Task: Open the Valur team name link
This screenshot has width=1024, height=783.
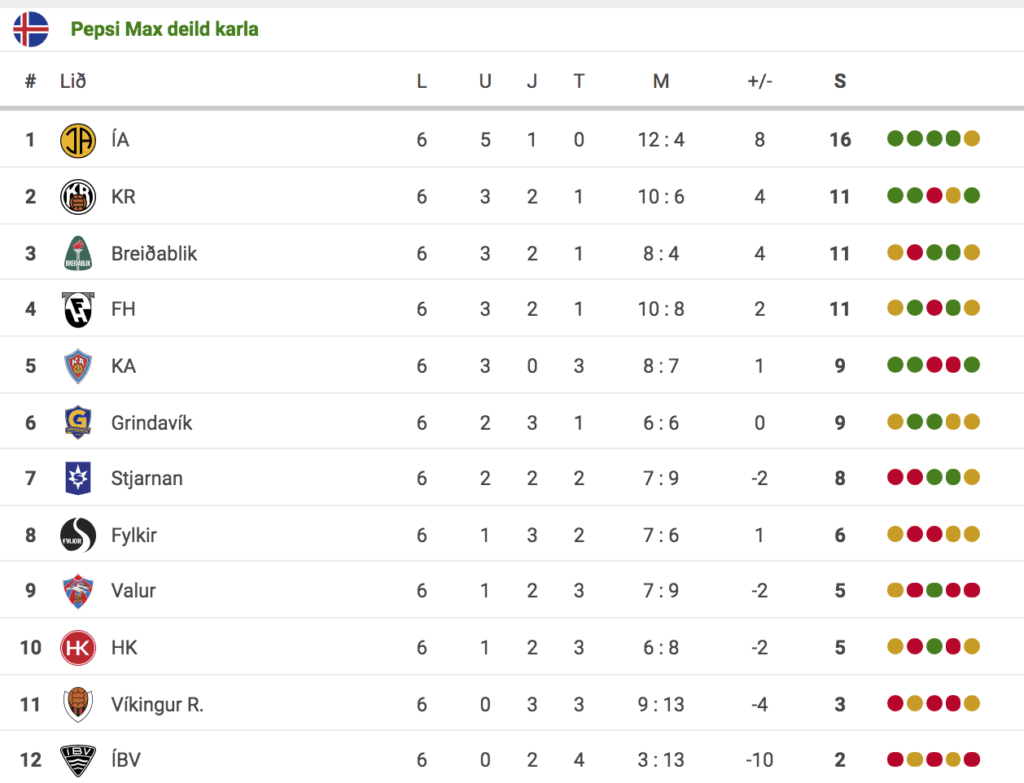Action: pyautogui.click(x=133, y=591)
